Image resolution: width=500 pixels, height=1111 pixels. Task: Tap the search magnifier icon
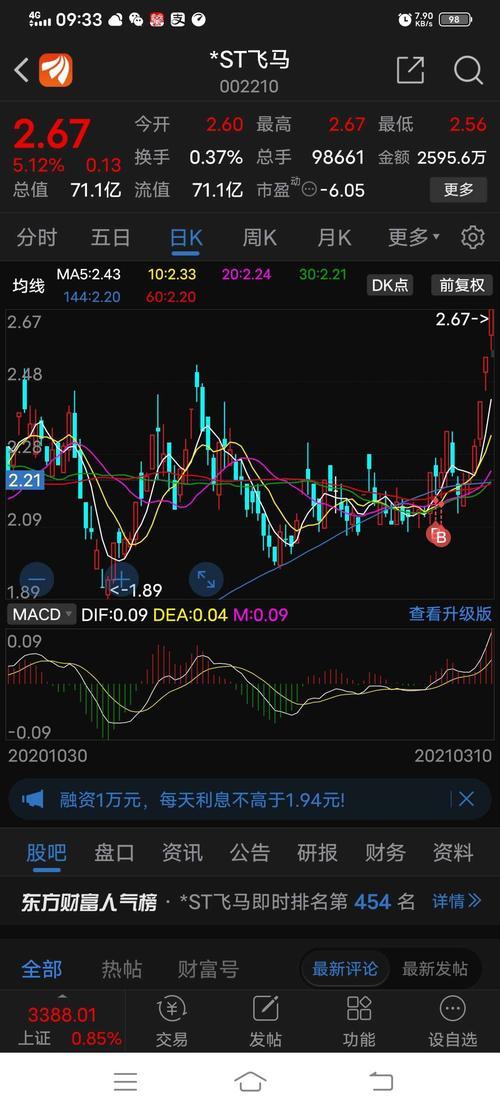[468, 70]
